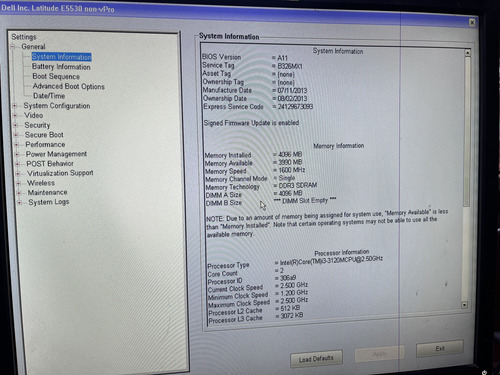Expand the Security settings node
500x375 pixels.
15,125
